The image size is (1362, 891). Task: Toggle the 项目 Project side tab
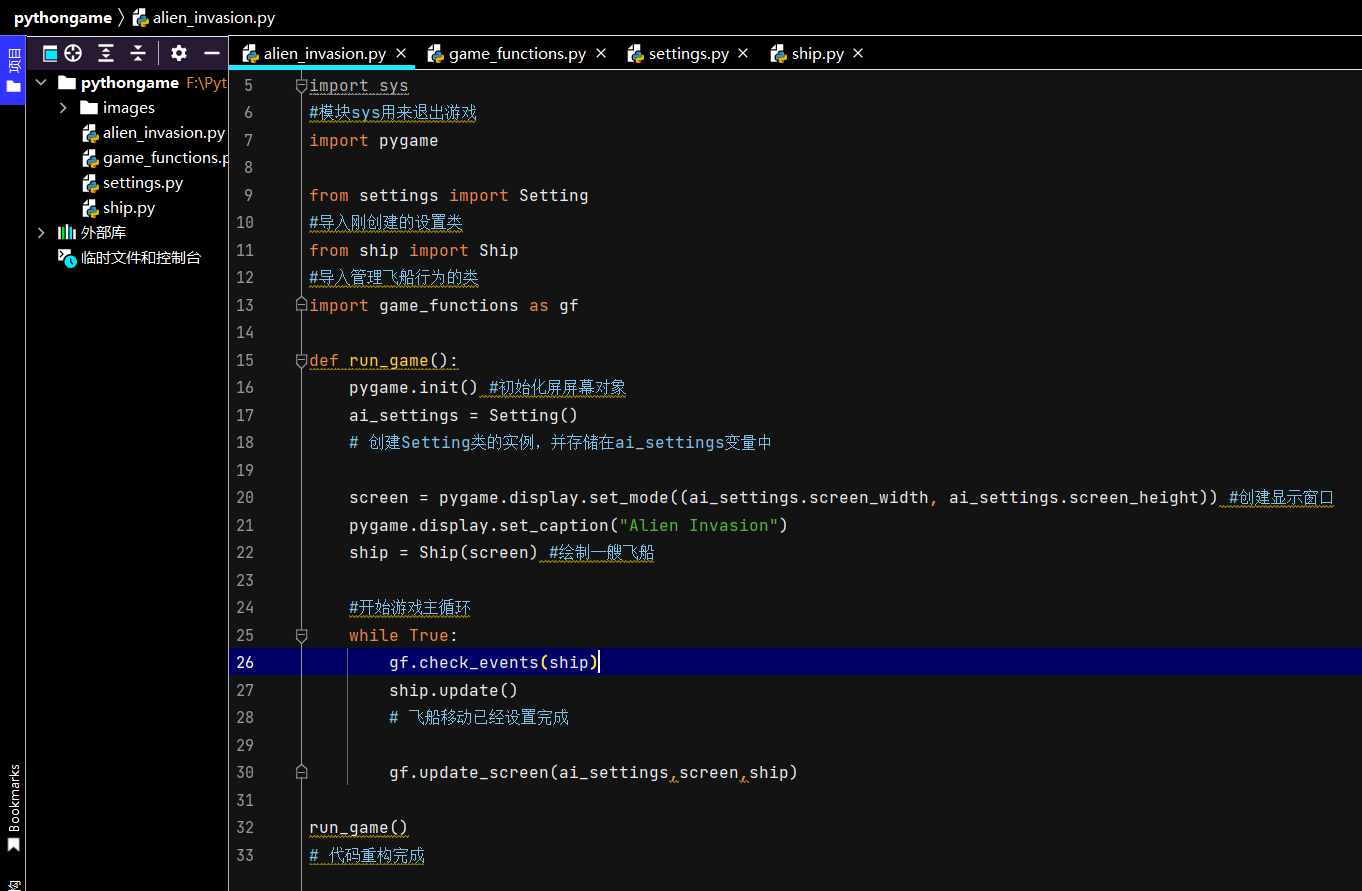coord(13,69)
